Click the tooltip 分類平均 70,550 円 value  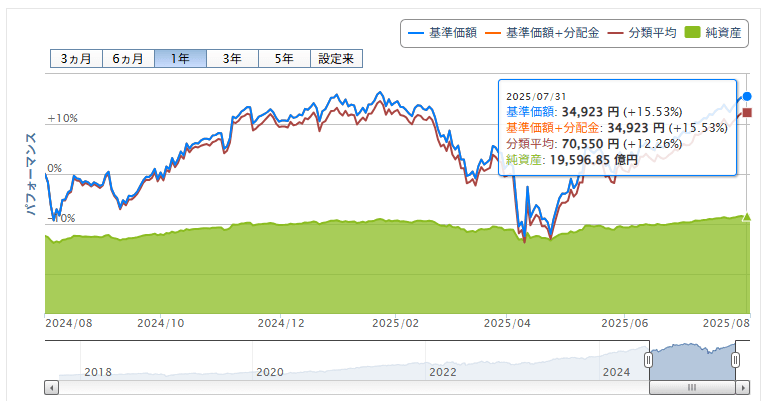(x=590, y=144)
